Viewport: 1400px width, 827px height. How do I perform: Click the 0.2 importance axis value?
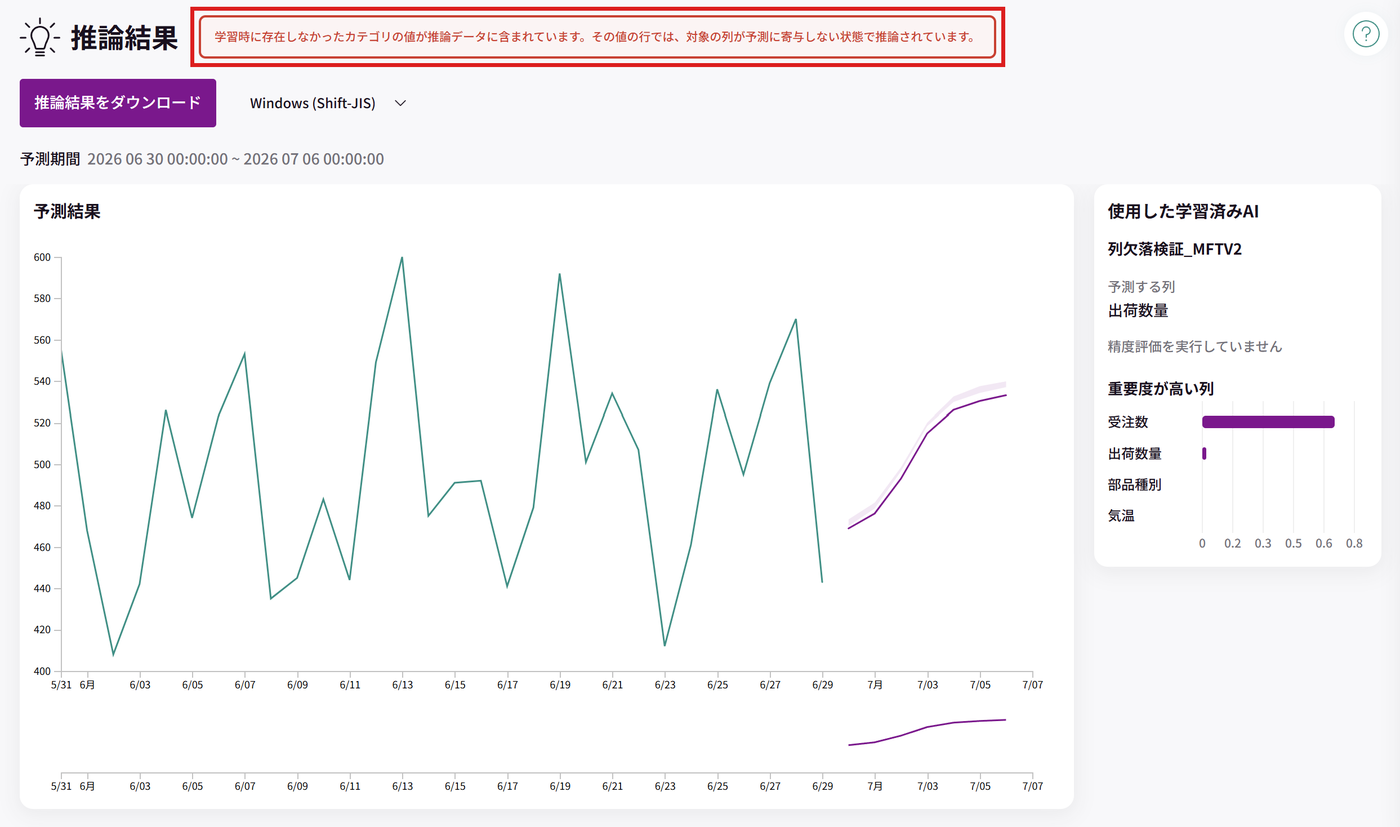coord(1233,544)
